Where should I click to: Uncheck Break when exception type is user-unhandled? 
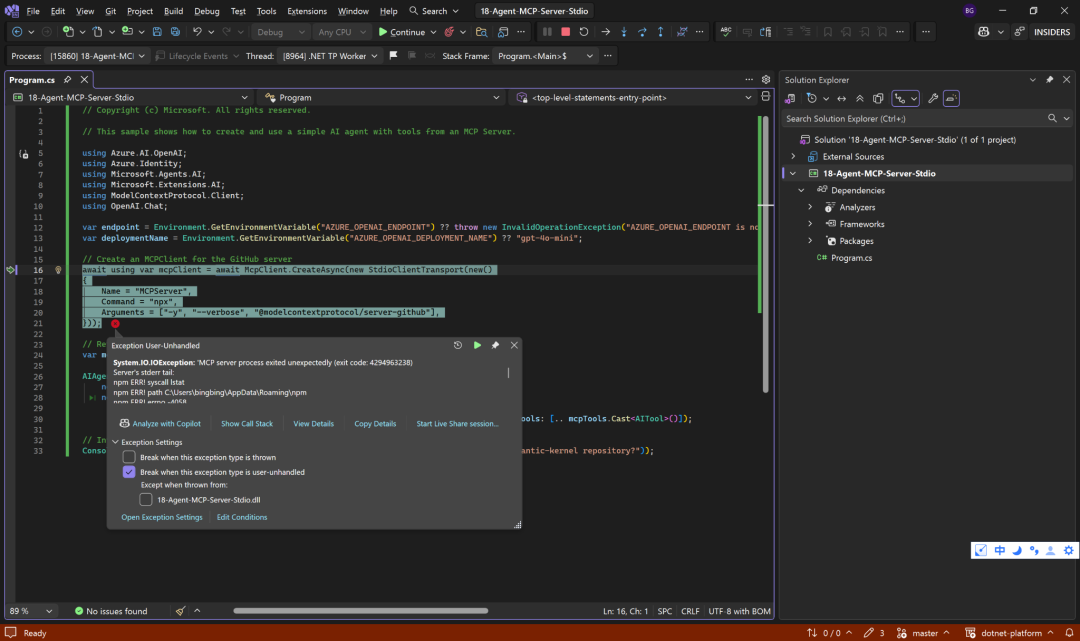[x=129, y=472]
